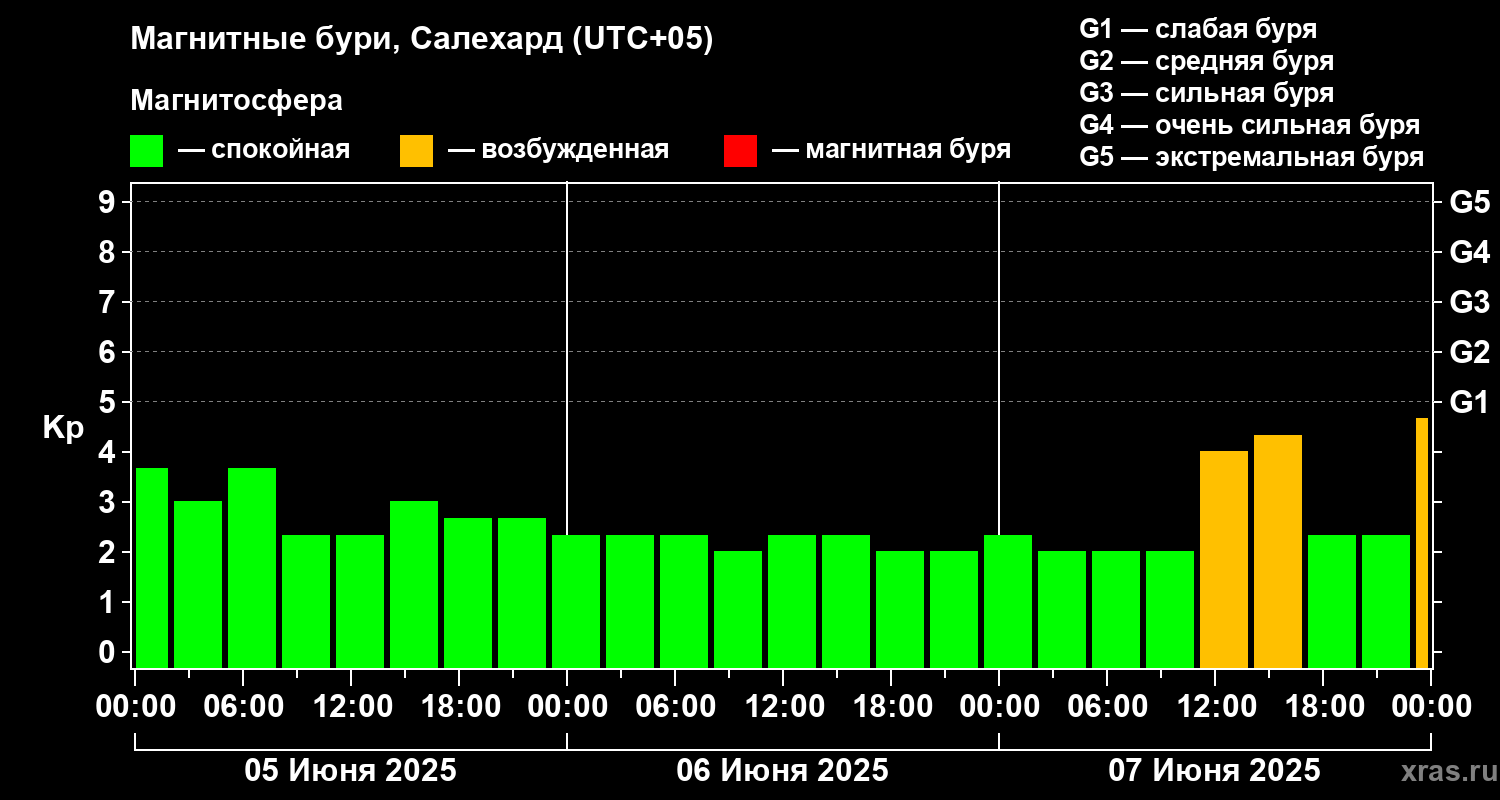Click the 'G3 — сильная буря' legend line
This screenshot has height=800, width=1500.
coord(1206,93)
